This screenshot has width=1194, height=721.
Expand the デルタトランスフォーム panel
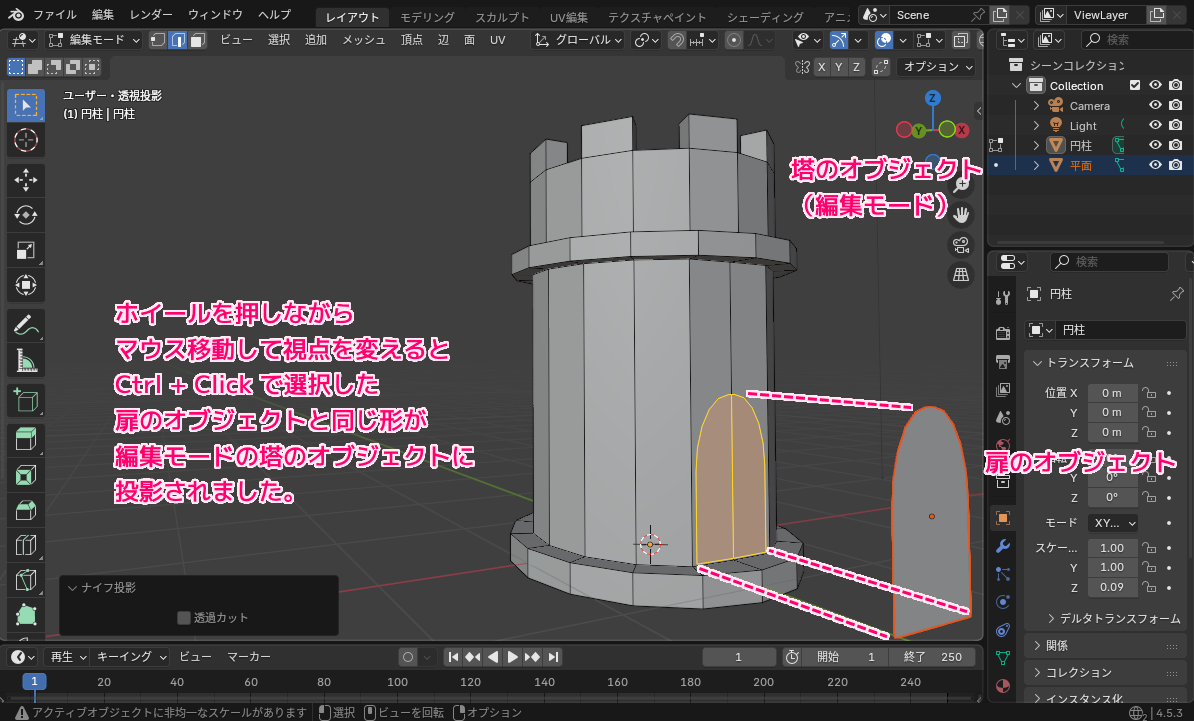pyautogui.click(x=1113, y=619)
